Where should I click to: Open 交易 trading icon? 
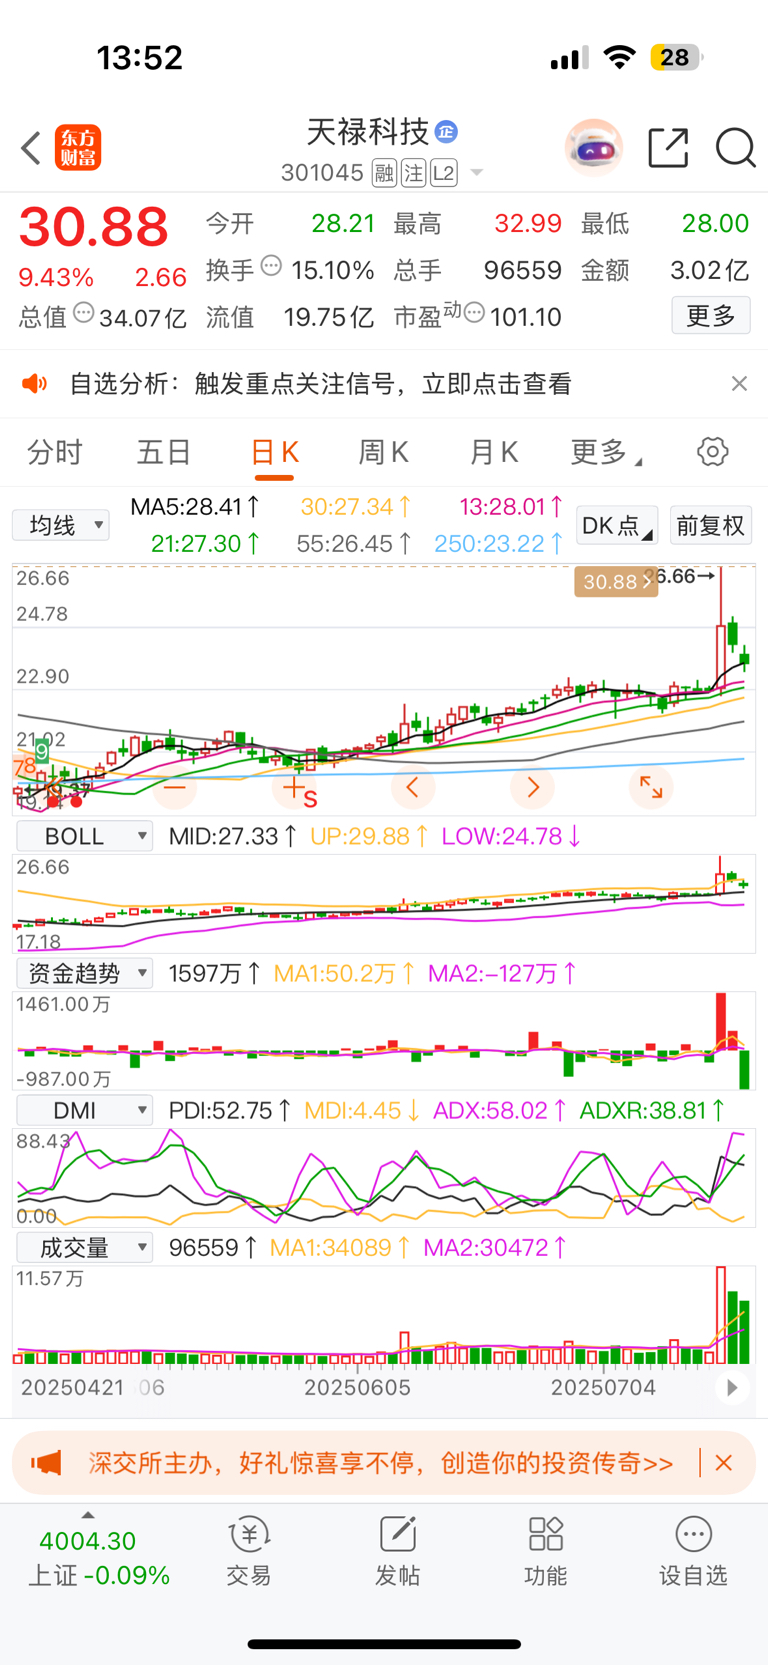[249, 1551]
